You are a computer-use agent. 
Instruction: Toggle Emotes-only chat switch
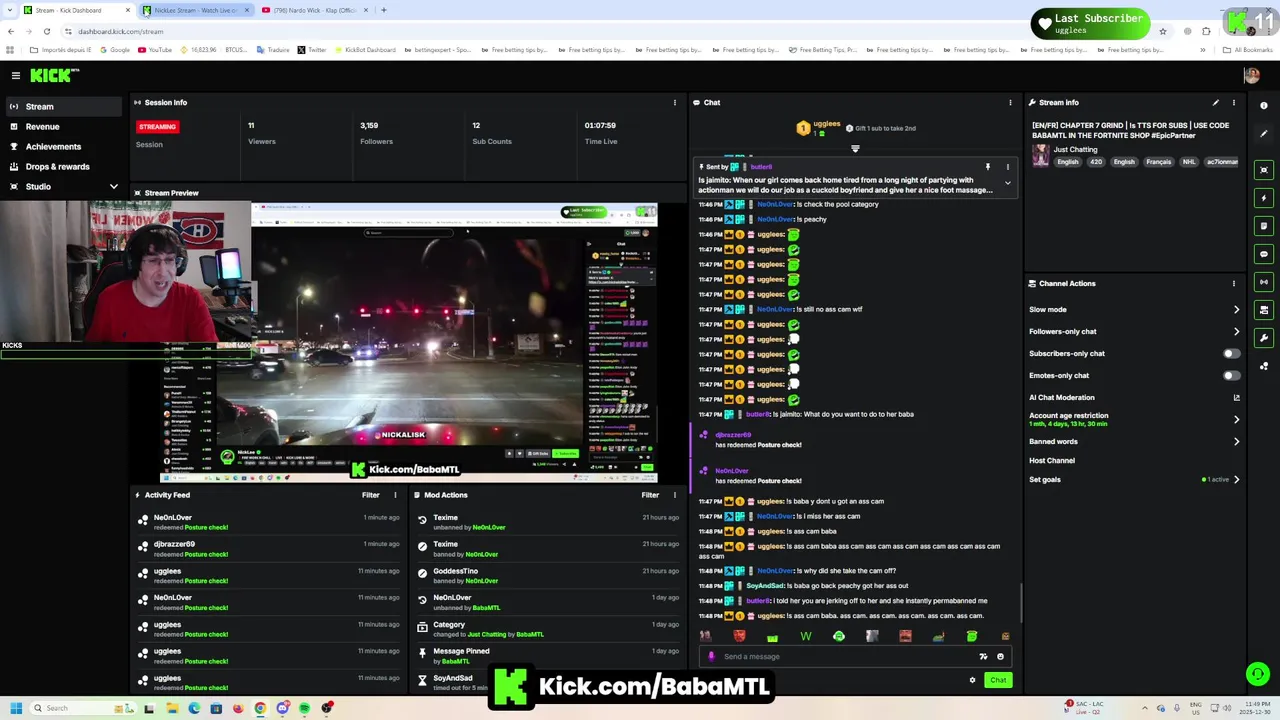(x=1231, y=376)
